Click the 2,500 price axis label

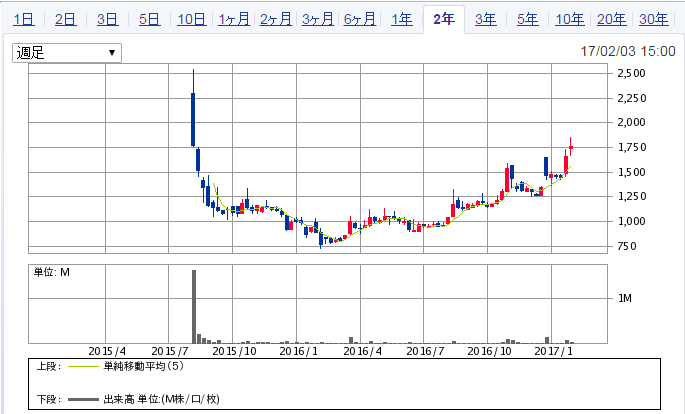631,73
